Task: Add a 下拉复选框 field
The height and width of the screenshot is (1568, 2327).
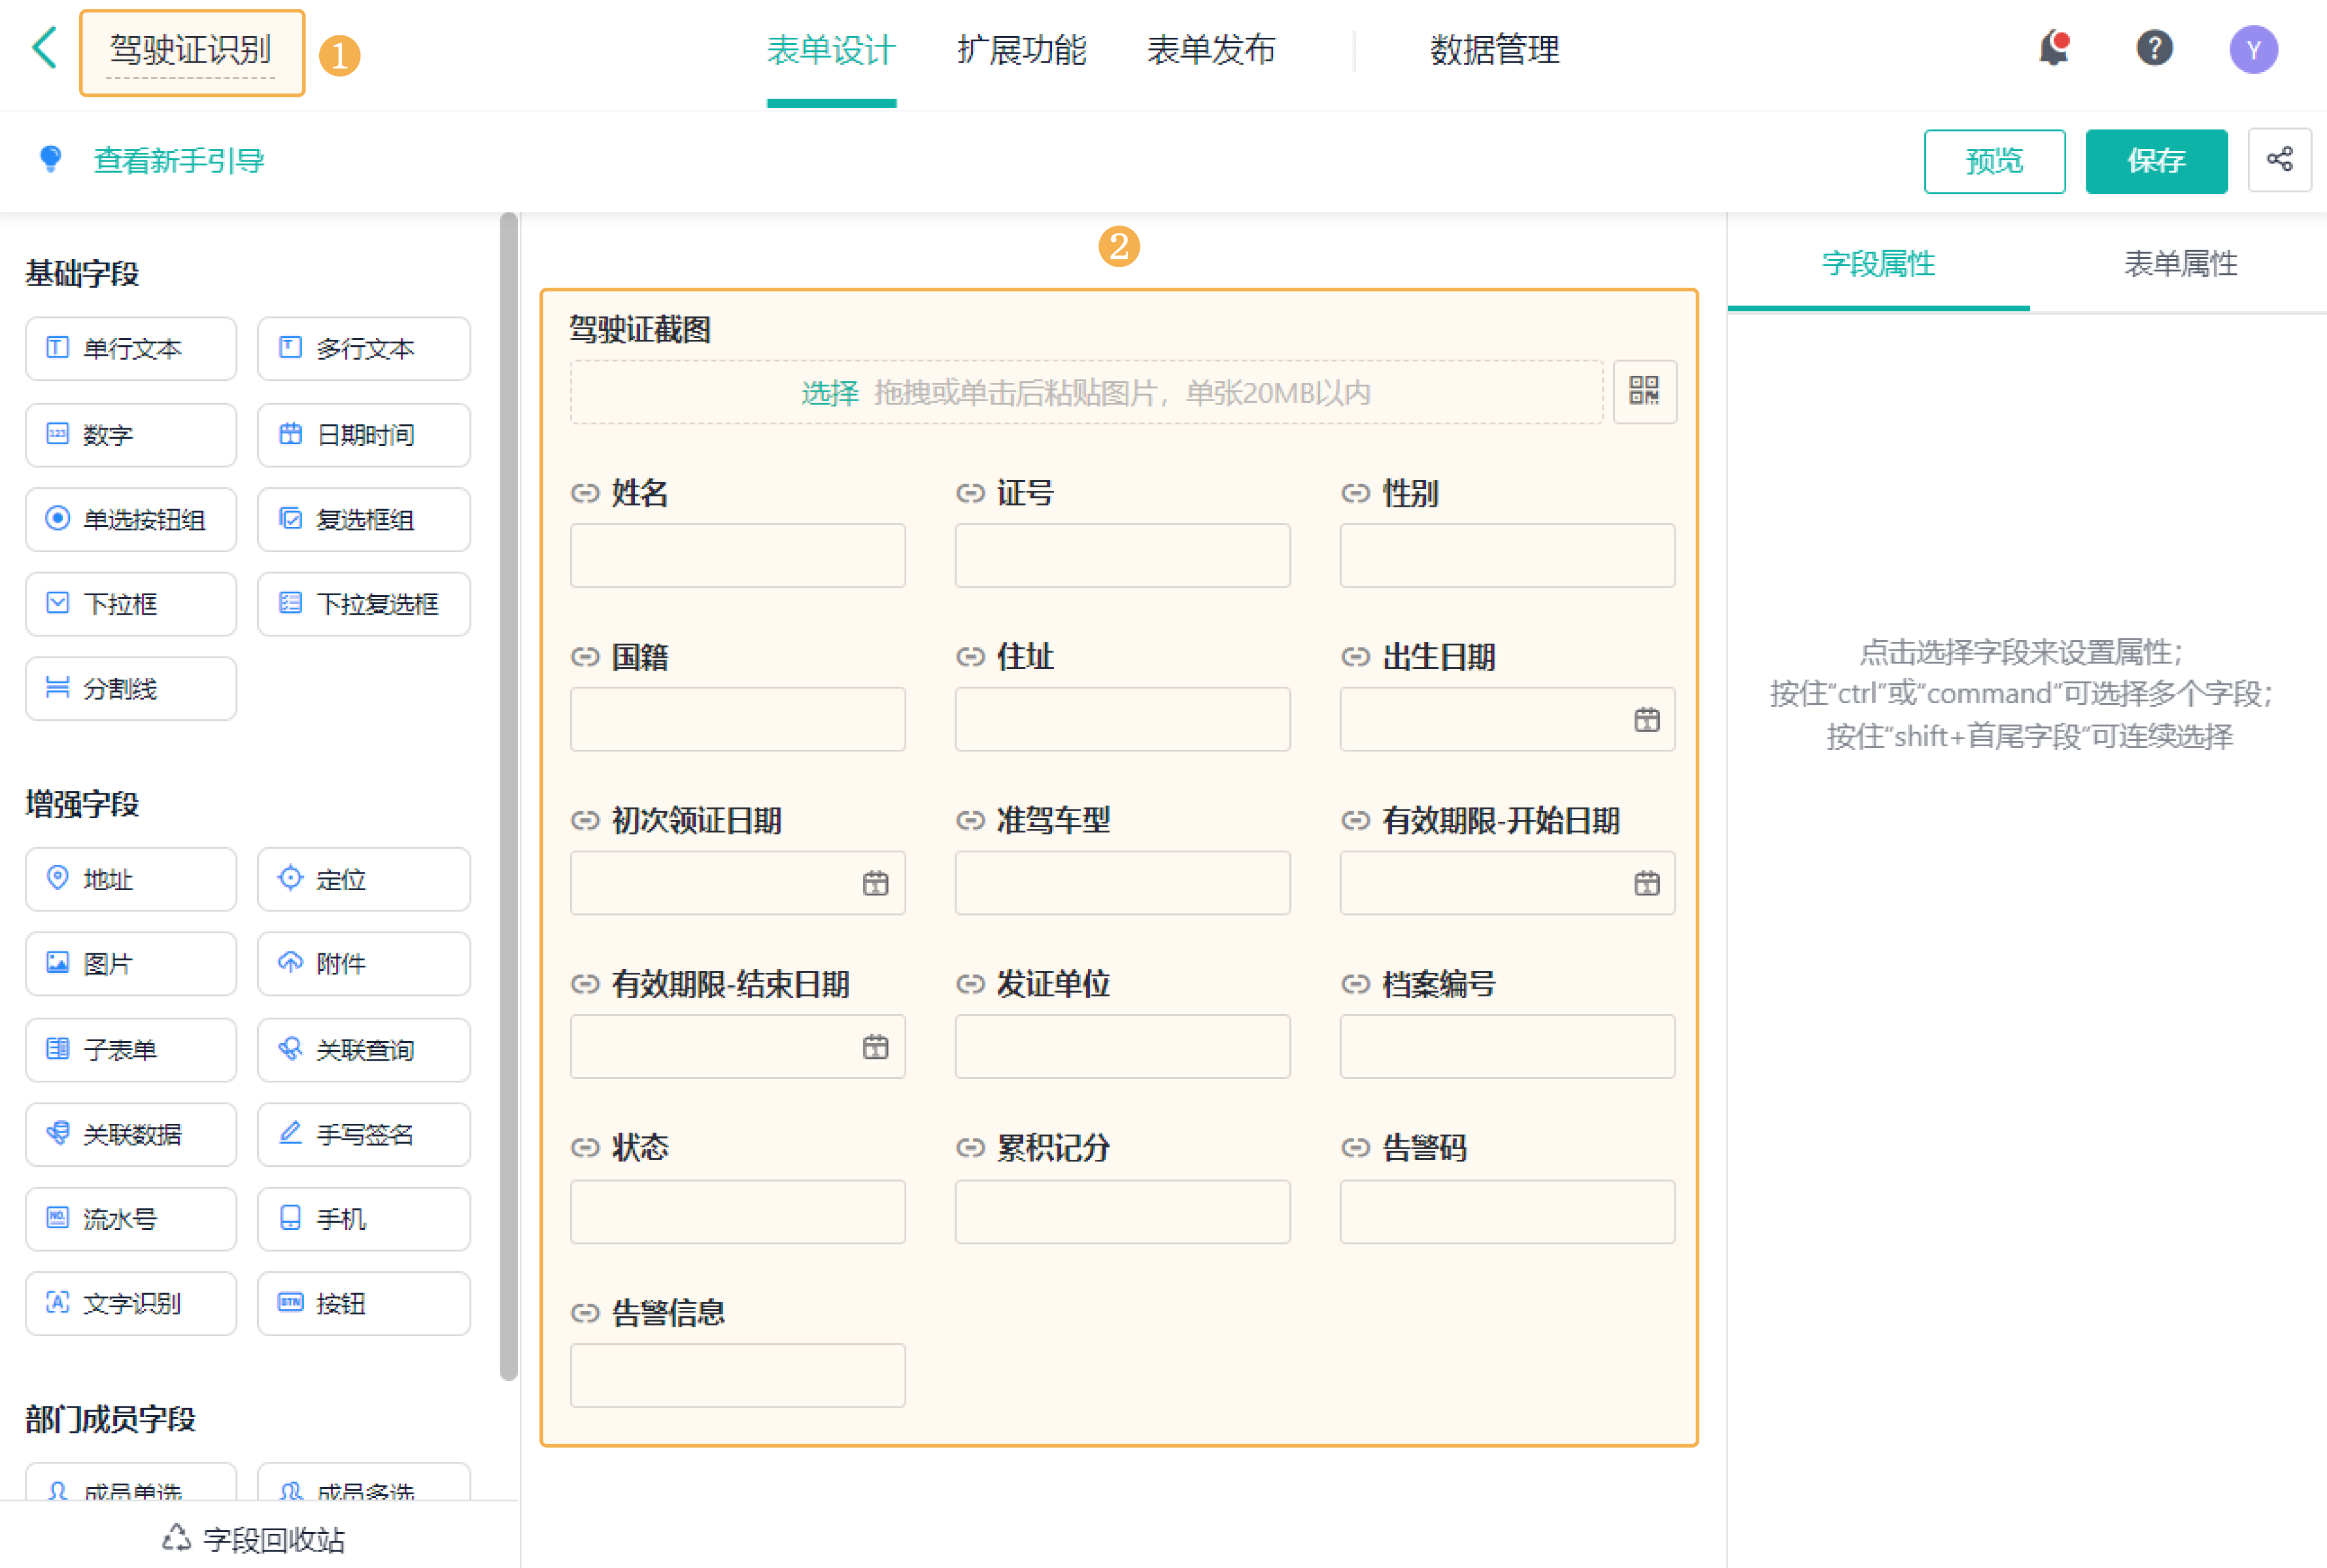Action: (364, 604)
